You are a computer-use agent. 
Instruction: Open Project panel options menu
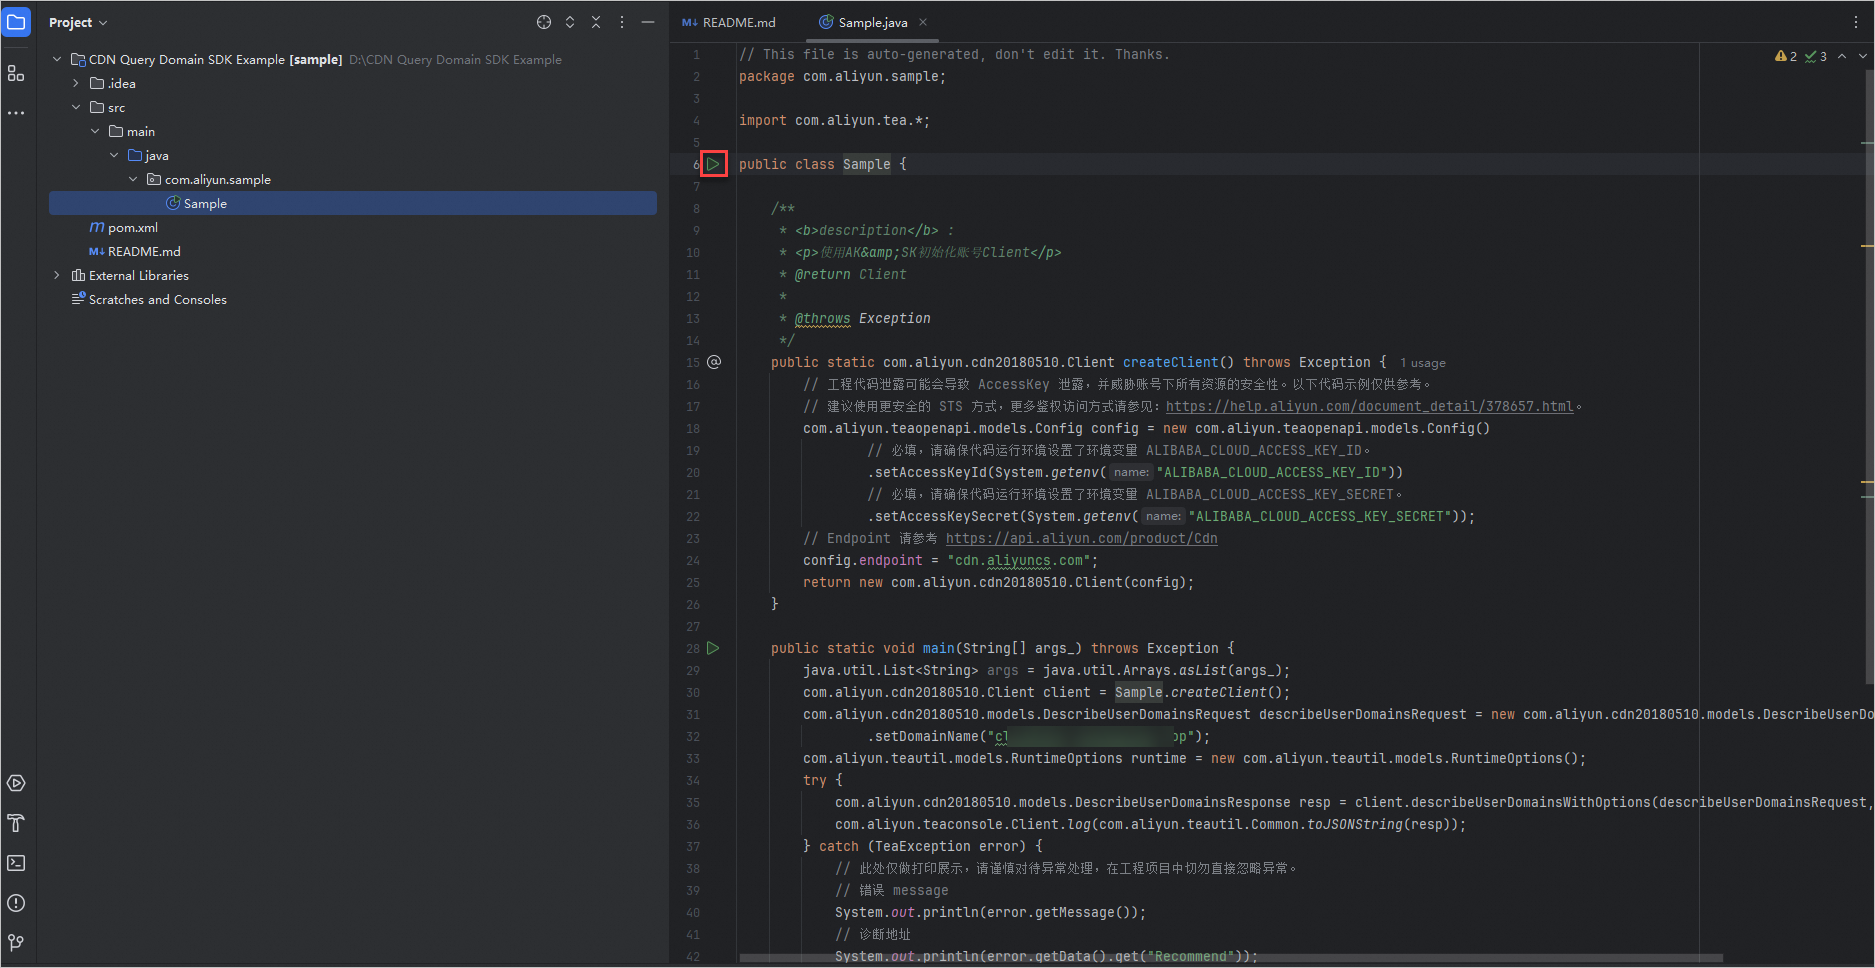[x=622, y=22]
